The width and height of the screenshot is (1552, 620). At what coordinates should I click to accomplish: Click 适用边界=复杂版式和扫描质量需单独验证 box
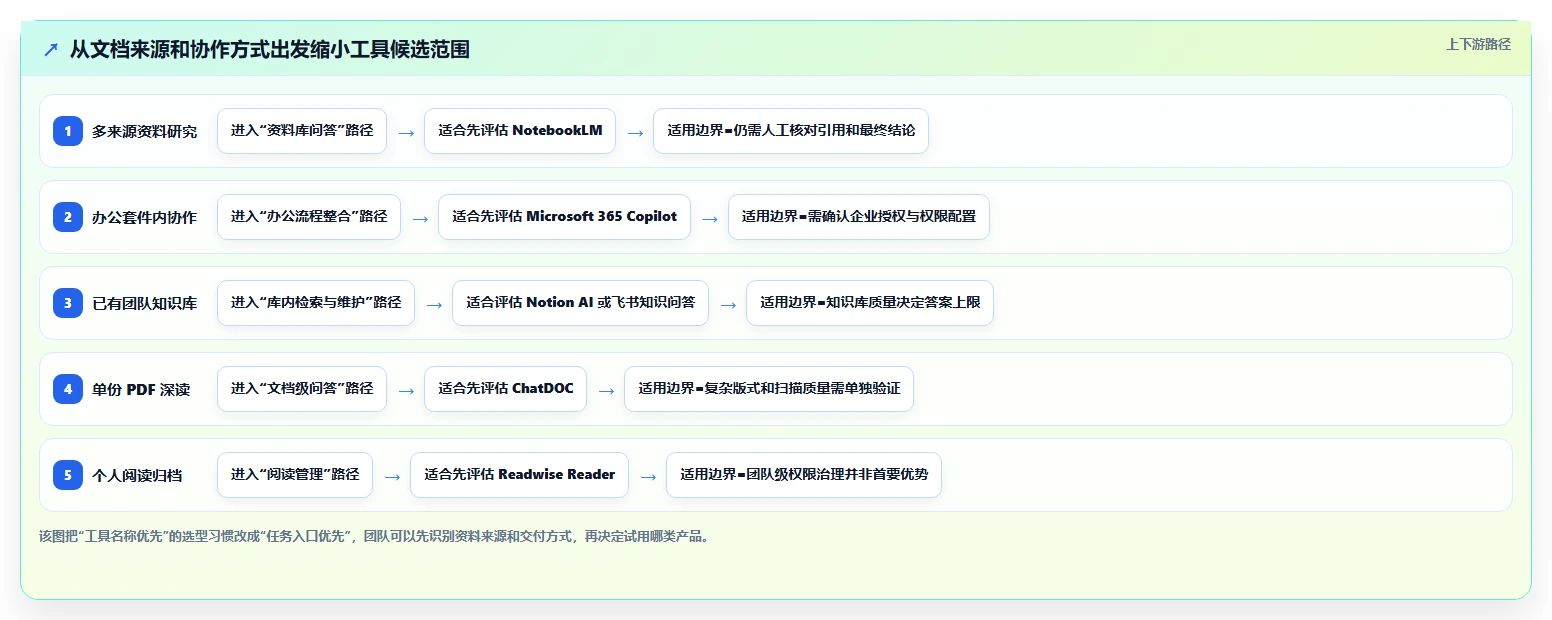point(769,389)
